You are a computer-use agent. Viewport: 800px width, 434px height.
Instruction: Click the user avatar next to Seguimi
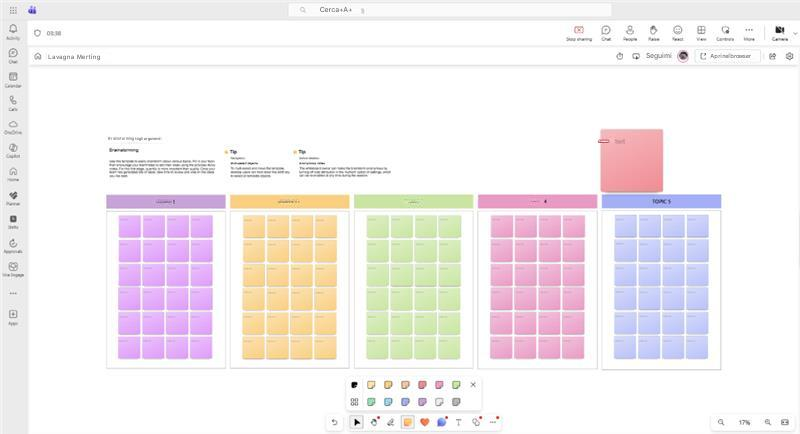tap(683, 56)
